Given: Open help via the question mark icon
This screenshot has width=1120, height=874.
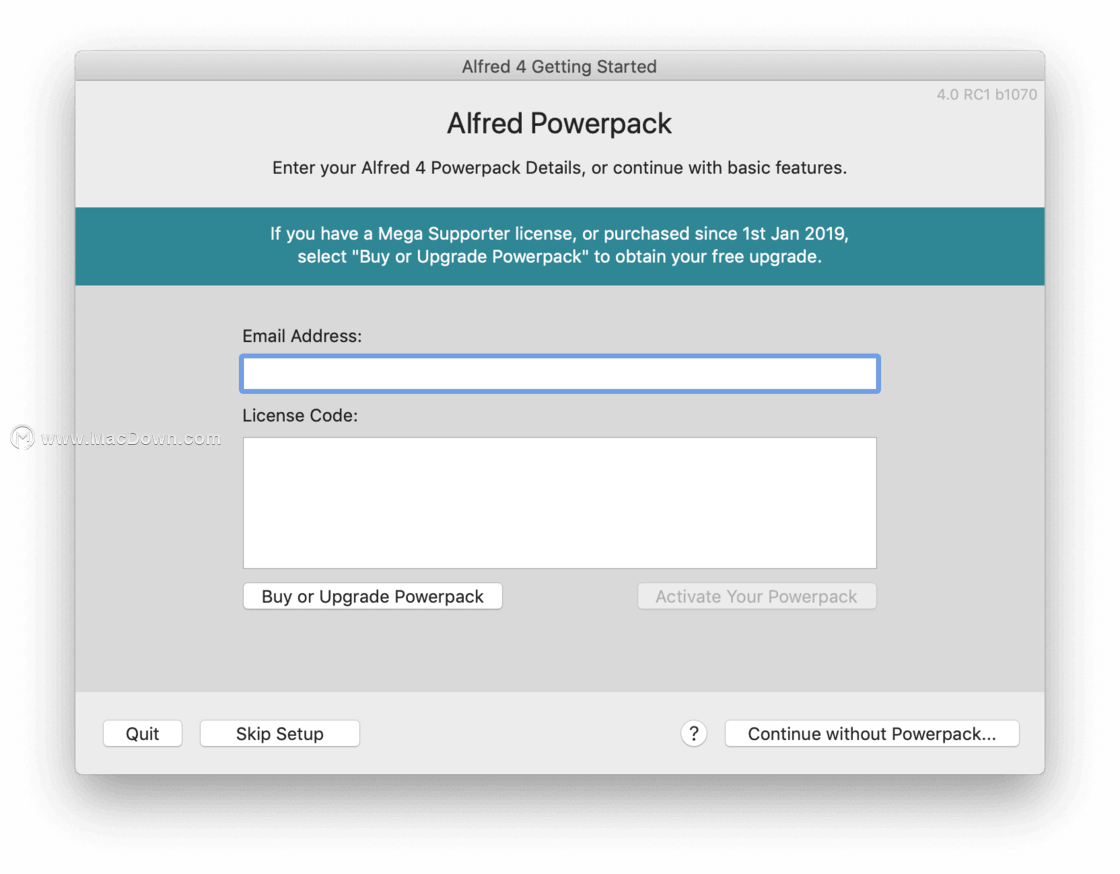Looking at the screenshot, I should 694,733.
